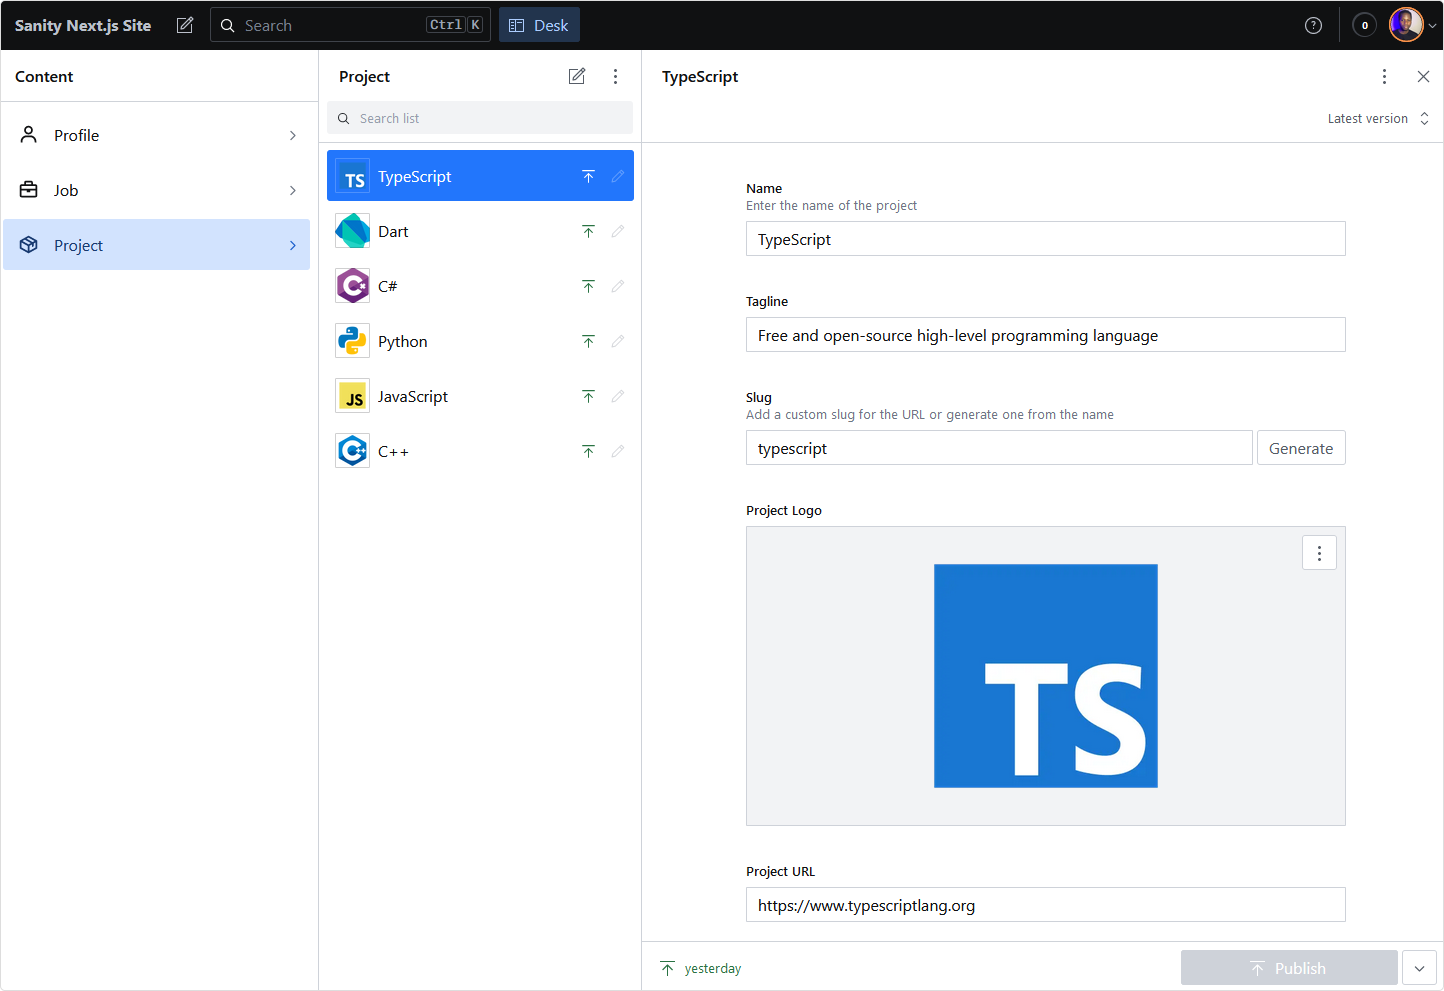Click the Name field containing TypeScript
The height and width of the screenshot is (991, 1444).
click(1045, 239)
